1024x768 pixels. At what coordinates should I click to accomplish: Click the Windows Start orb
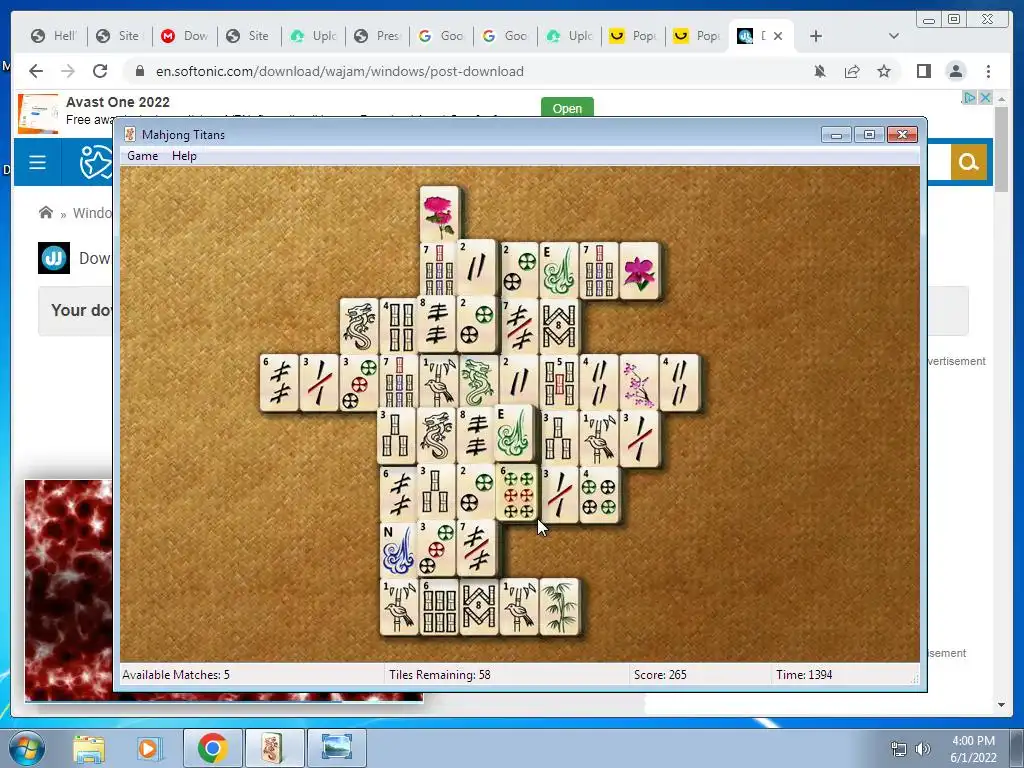point(26,748)
